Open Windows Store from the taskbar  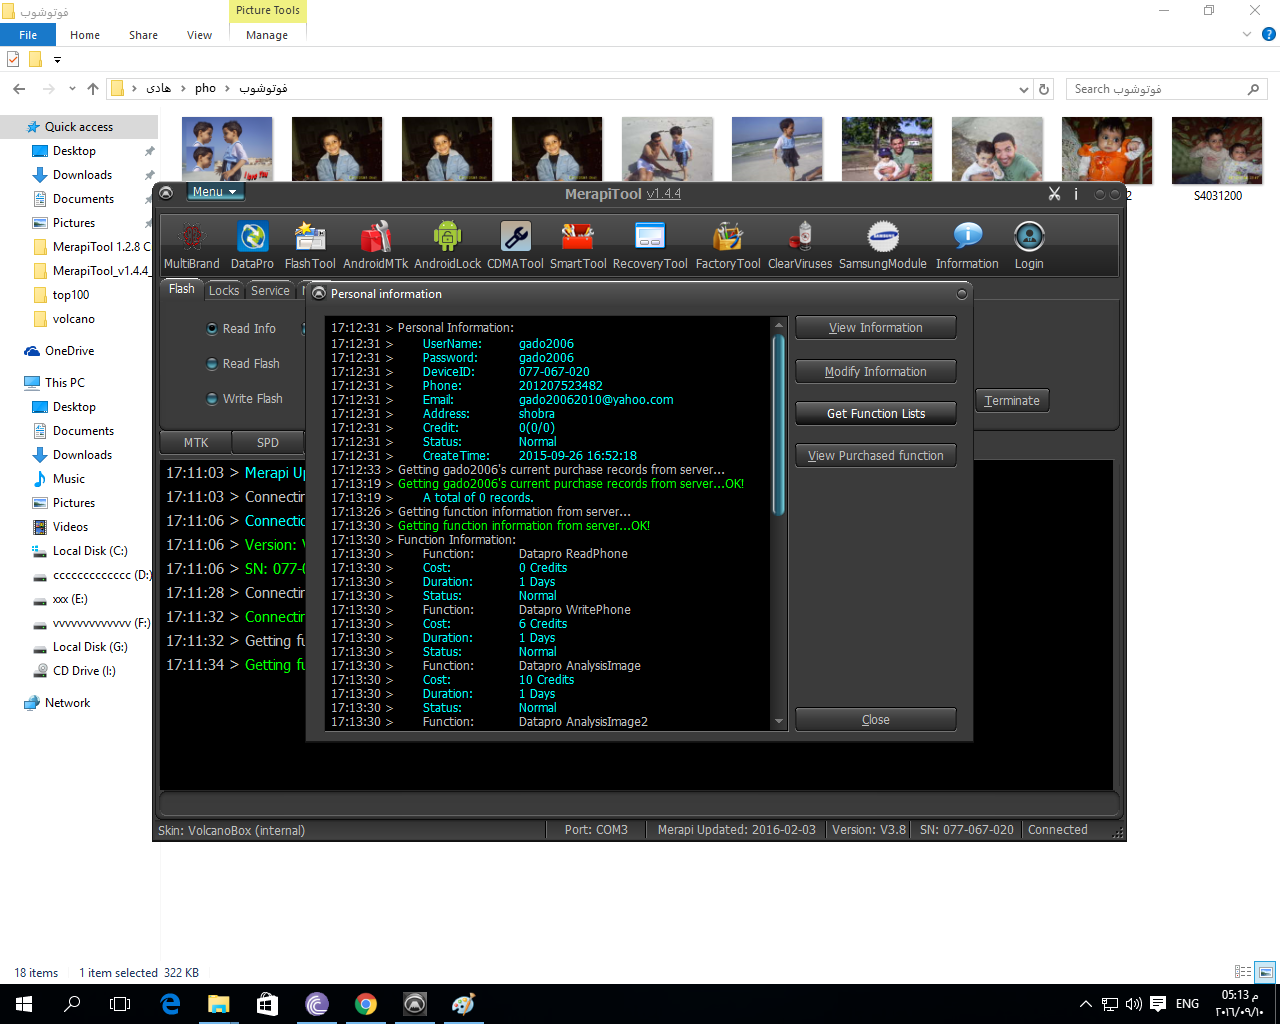267,1004
